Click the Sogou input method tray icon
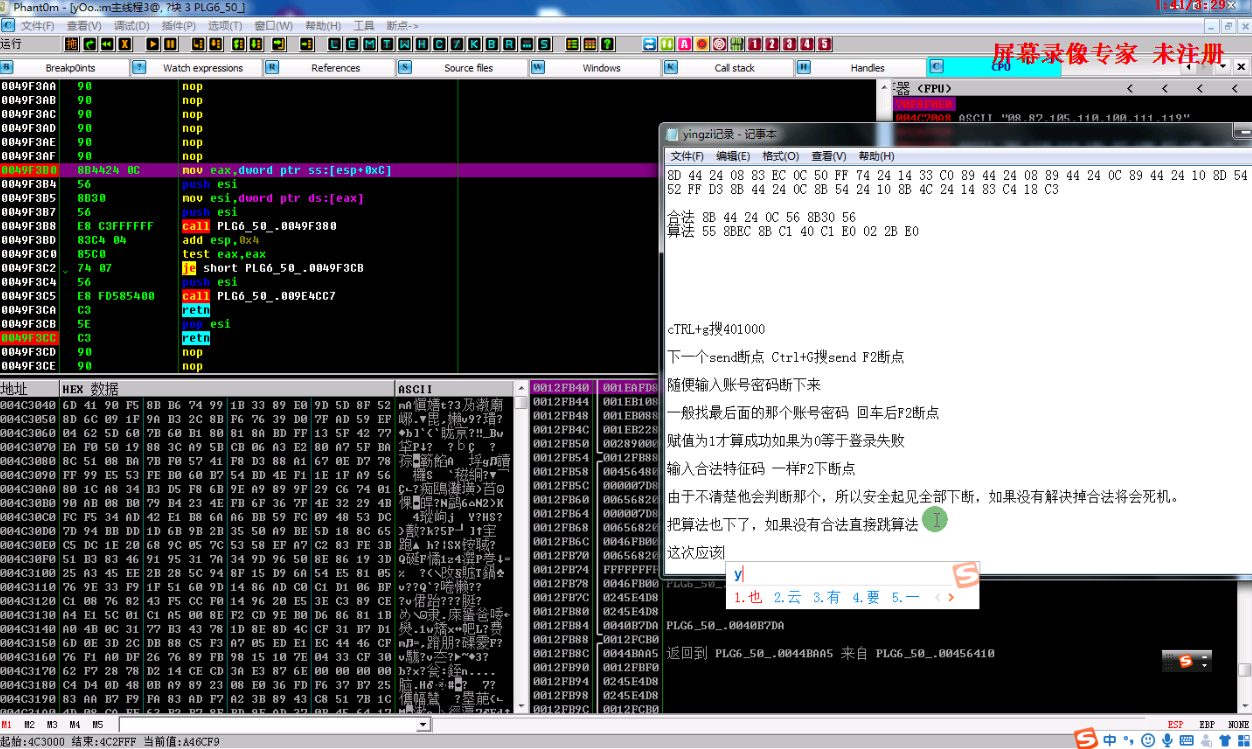1252x749 pixels. (1085, 739)
